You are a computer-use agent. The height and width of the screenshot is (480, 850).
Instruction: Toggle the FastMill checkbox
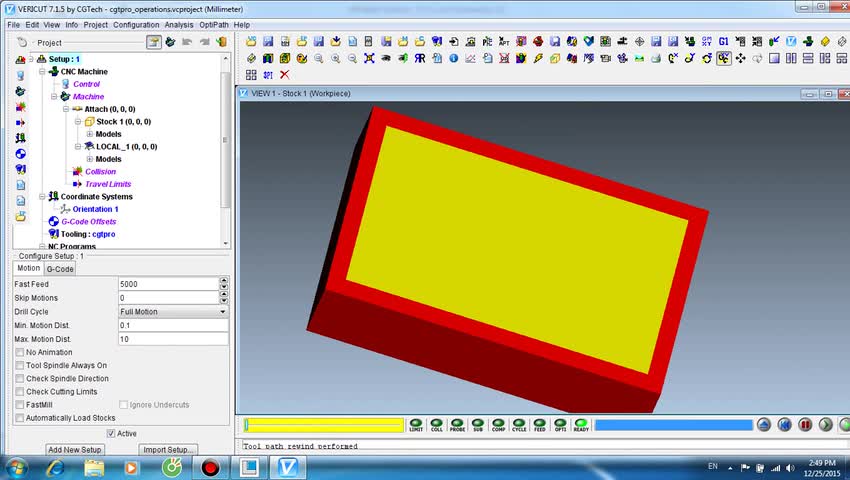[20, 405]
